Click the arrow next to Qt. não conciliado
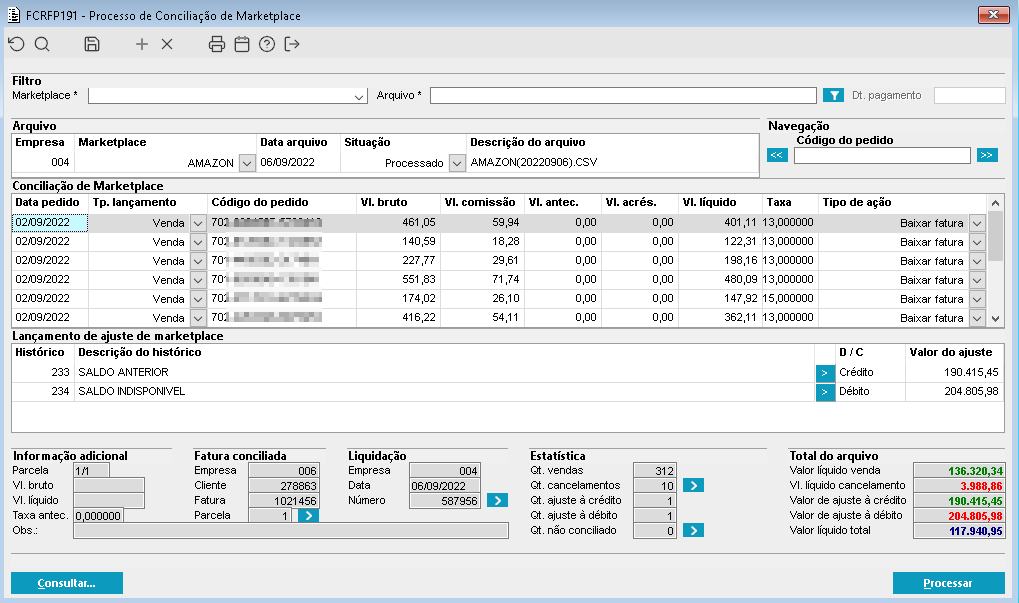1019x603 pixels. [x=693, y=530]
